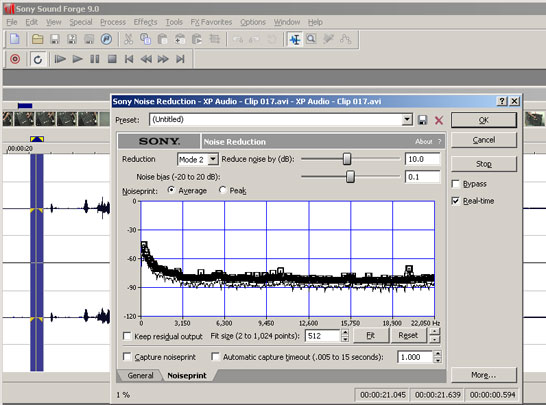Viewport: 546px width, 405px height.
Task: Select Peak noiseprint radio button
Action: point(222,190)
